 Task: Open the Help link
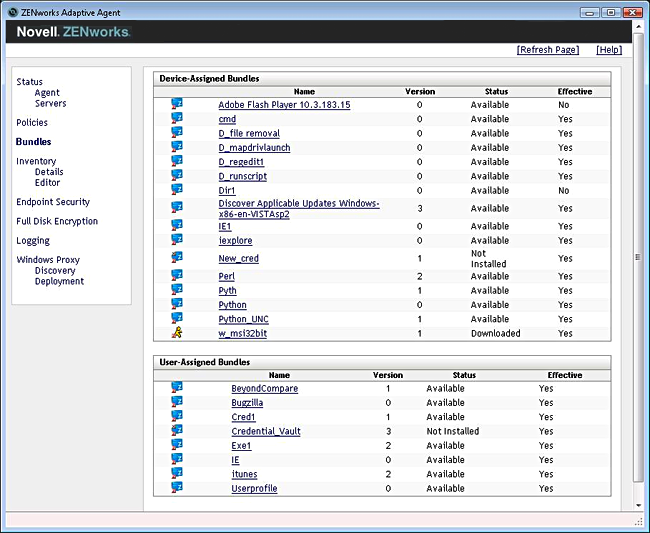point(608,50)
